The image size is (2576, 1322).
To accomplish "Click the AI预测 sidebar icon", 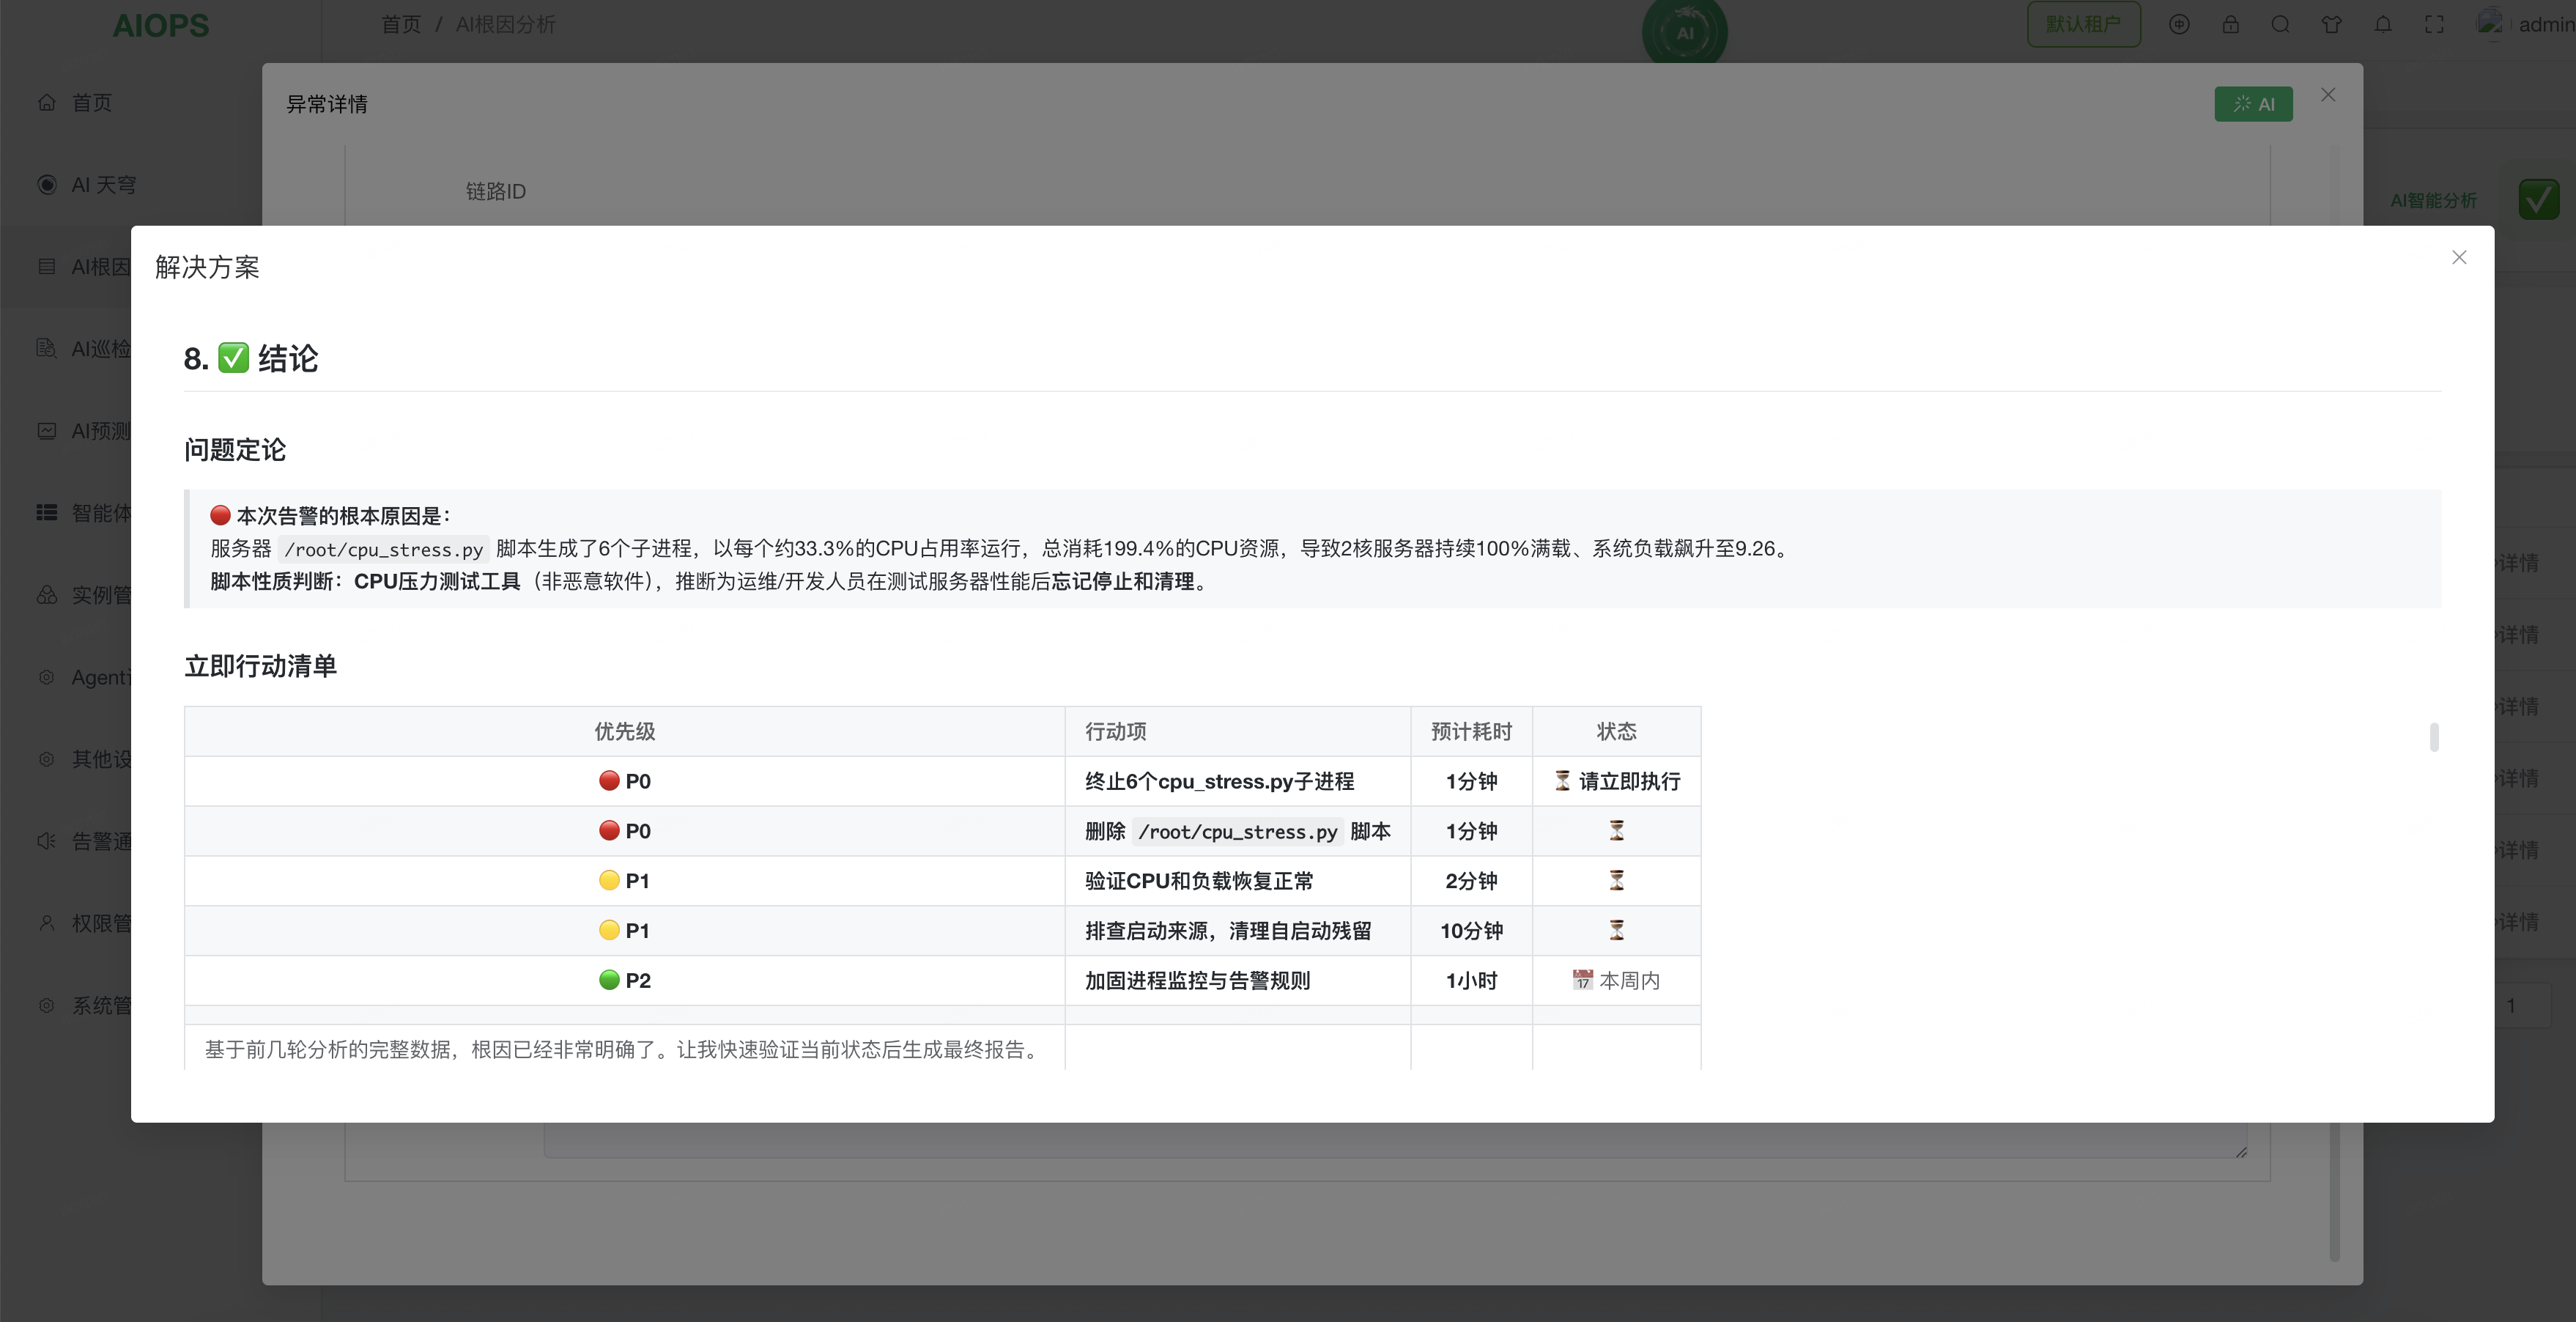I will pyautogui.click(x=46, y=430).
